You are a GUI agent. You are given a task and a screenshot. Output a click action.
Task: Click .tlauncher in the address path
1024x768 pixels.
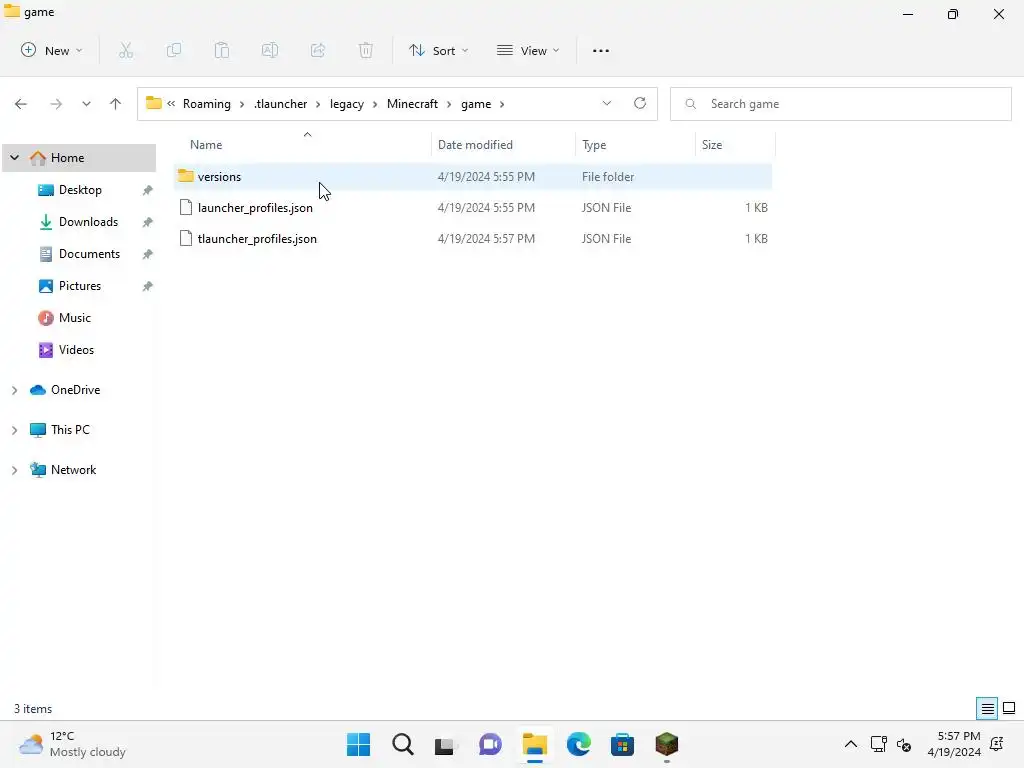pos(280,104)
